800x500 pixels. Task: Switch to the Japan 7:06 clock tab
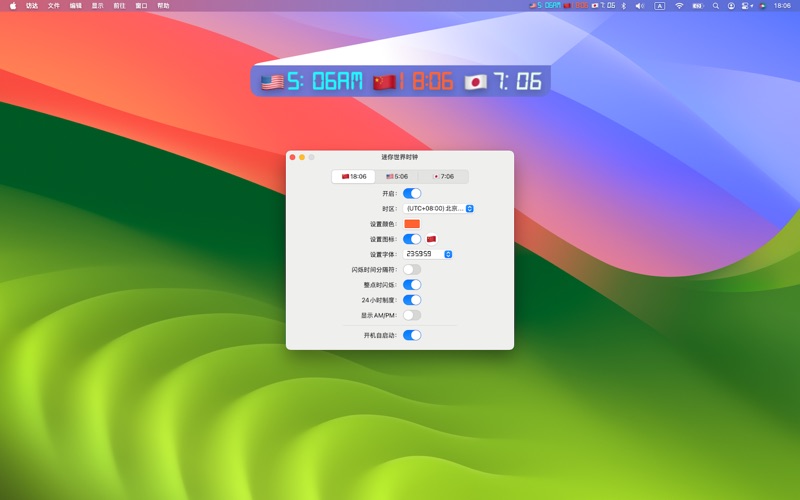(443, 177)
